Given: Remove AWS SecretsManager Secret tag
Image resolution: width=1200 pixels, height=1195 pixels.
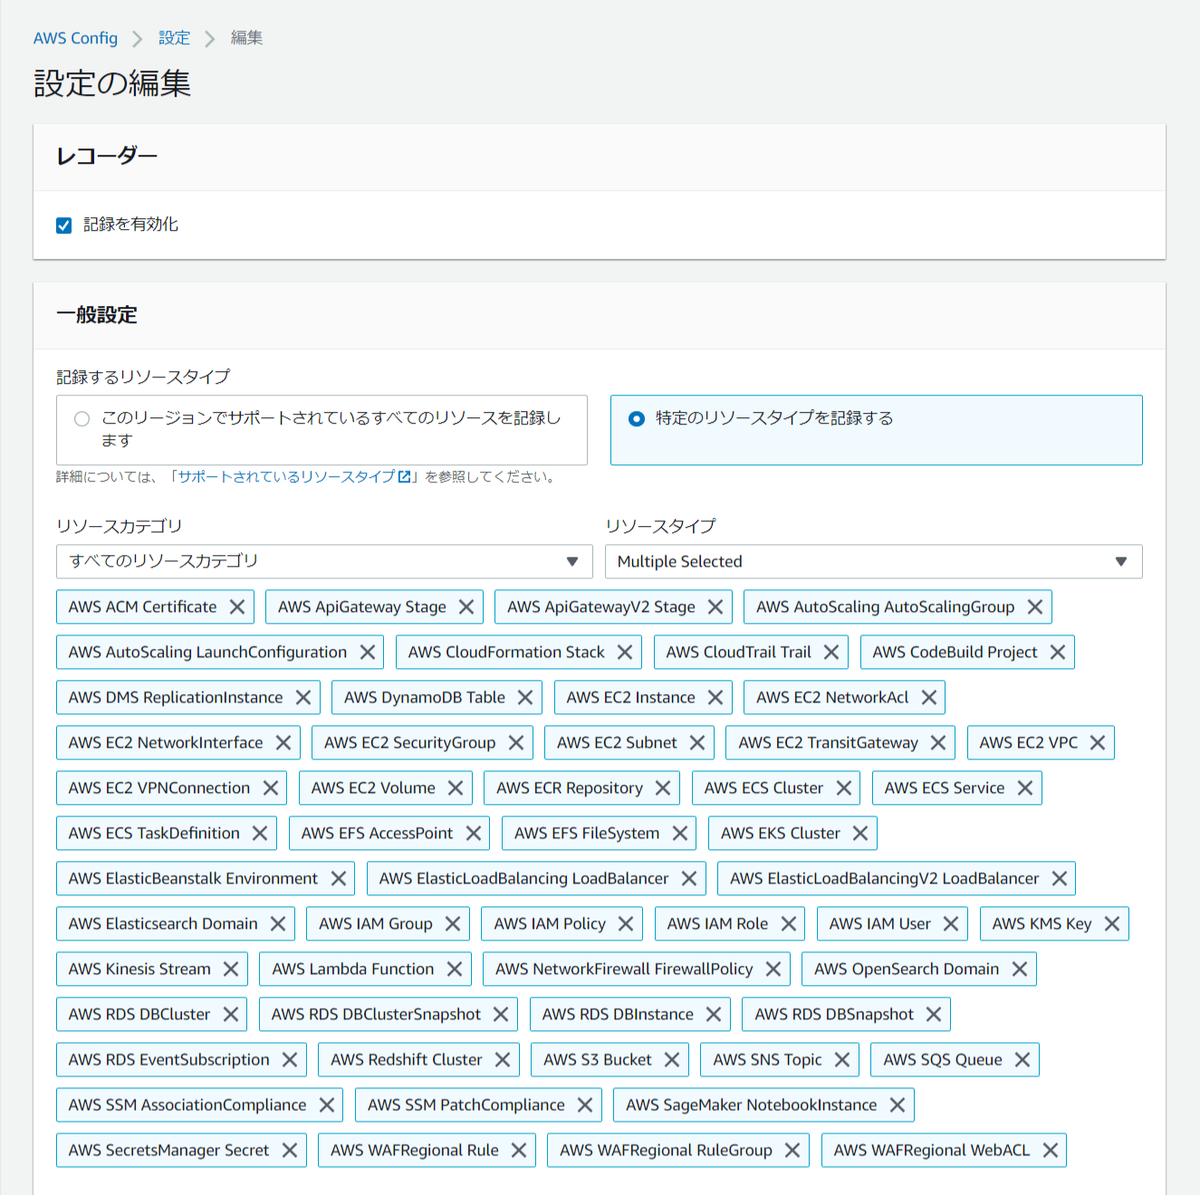Looking at the screenshot, I should [289, 1150].
